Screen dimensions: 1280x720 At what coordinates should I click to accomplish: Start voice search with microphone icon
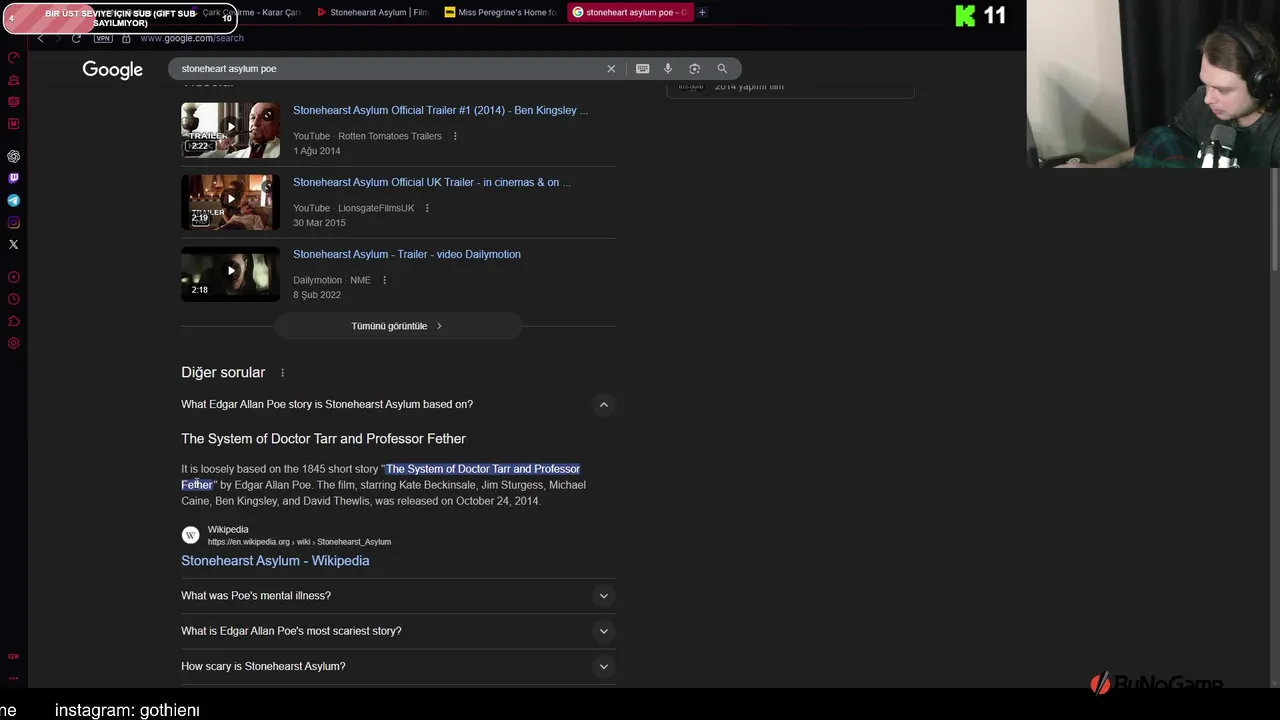668,69
